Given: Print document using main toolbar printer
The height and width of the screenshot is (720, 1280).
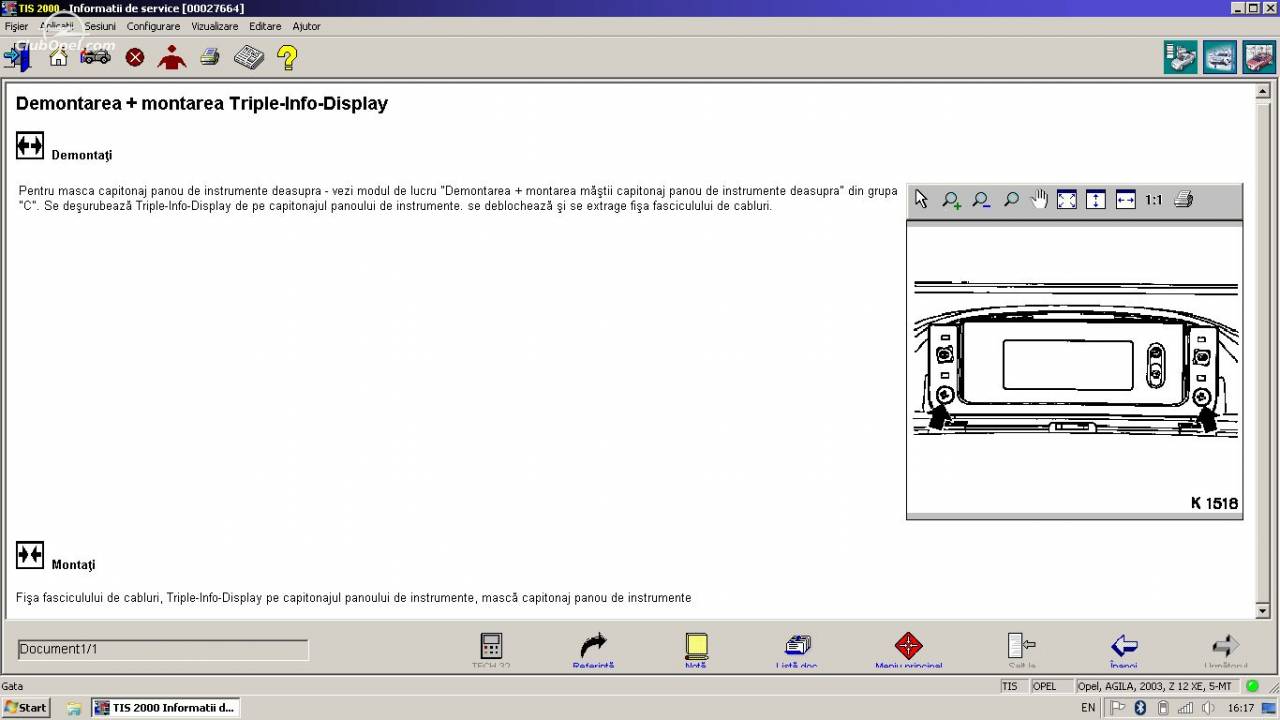Looking at the screenshot, I should point(209,57).
